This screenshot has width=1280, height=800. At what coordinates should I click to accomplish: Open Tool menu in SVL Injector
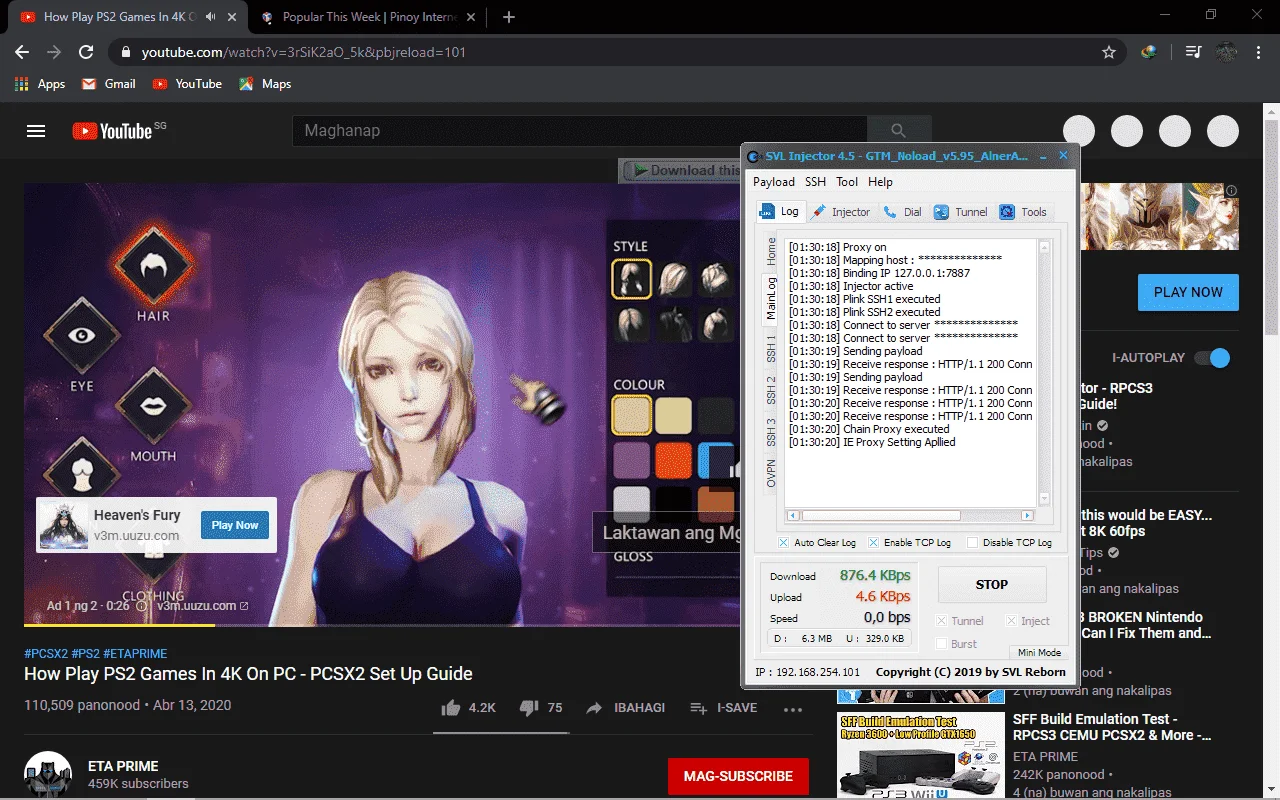click(x=847, y=182)
